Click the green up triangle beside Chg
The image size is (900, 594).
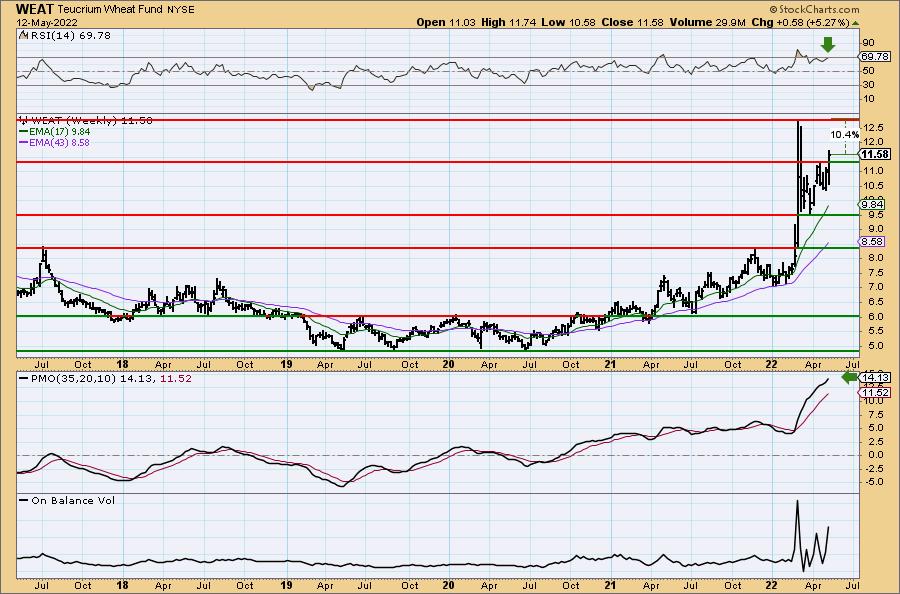pyautogui.click(x=855, y=23)
